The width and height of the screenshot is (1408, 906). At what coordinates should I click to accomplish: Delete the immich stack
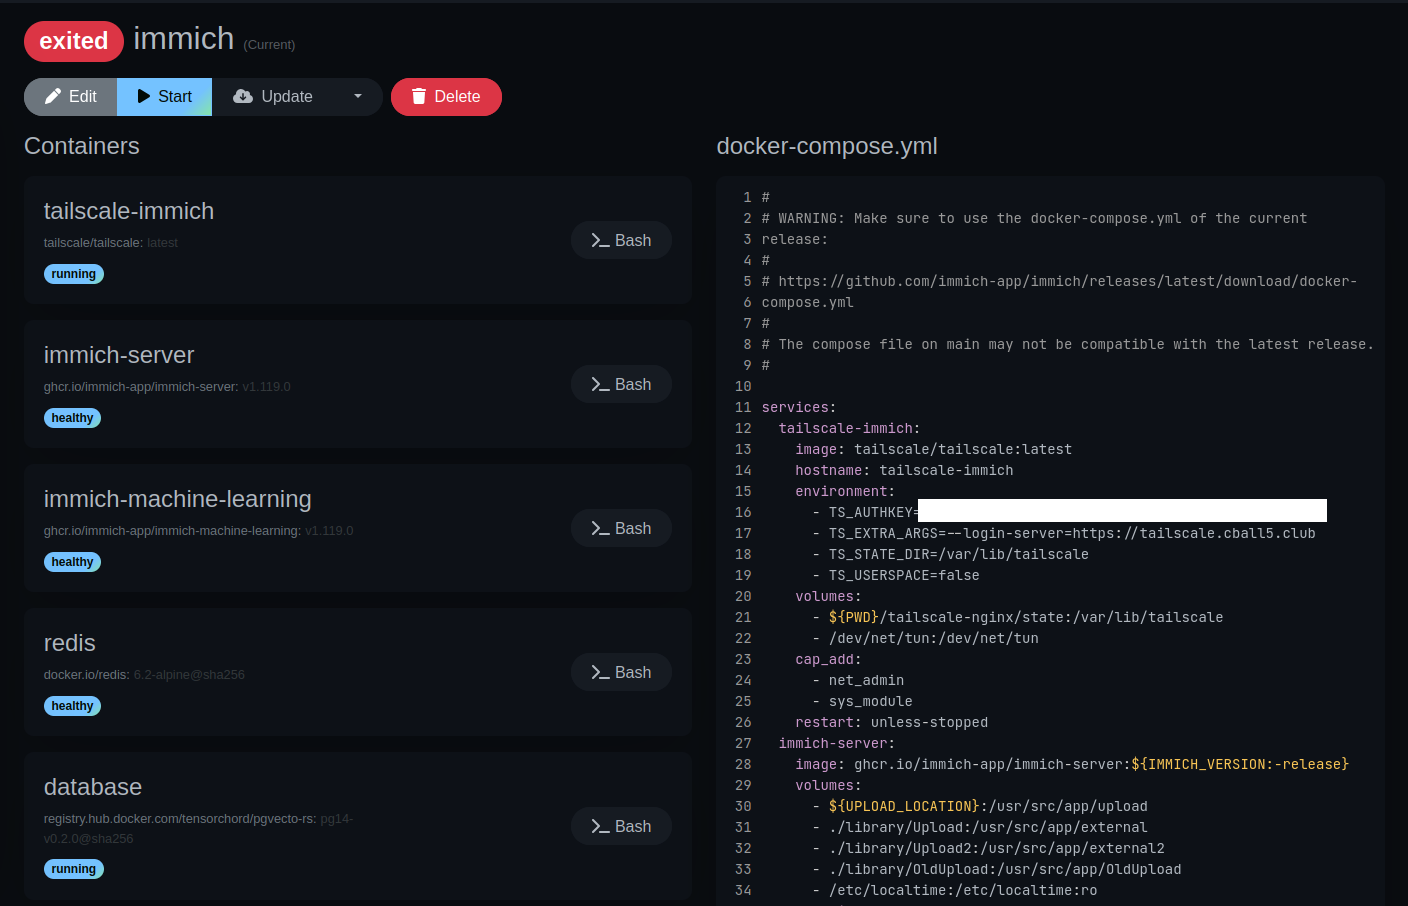[x=446, y=97]
